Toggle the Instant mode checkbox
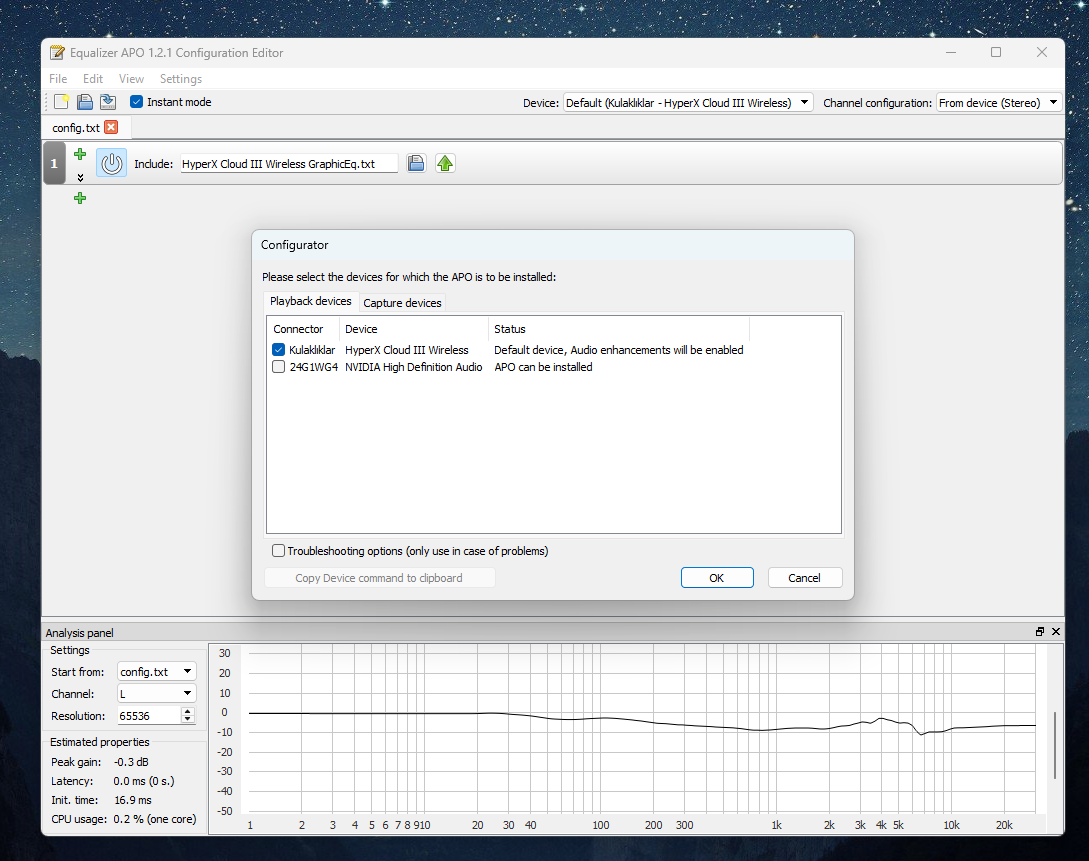The height and width of the screenshot is (861, 1089). tap(137, 102)
